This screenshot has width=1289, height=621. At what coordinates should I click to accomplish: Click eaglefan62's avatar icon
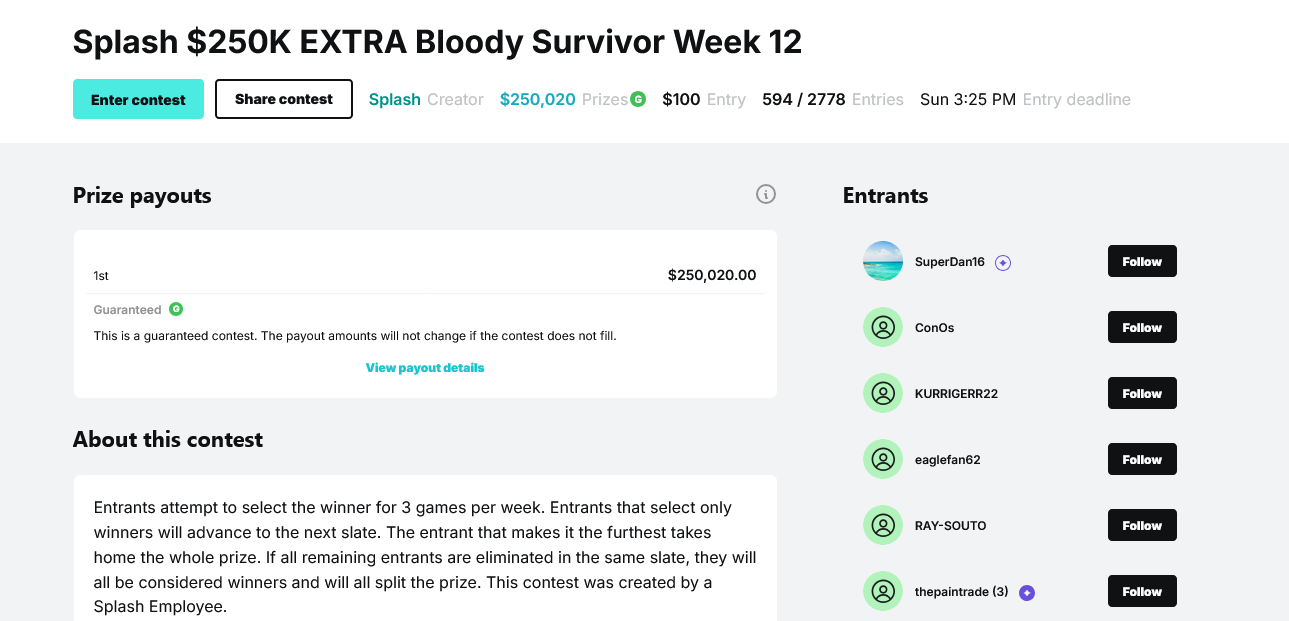tap(883, 459)
